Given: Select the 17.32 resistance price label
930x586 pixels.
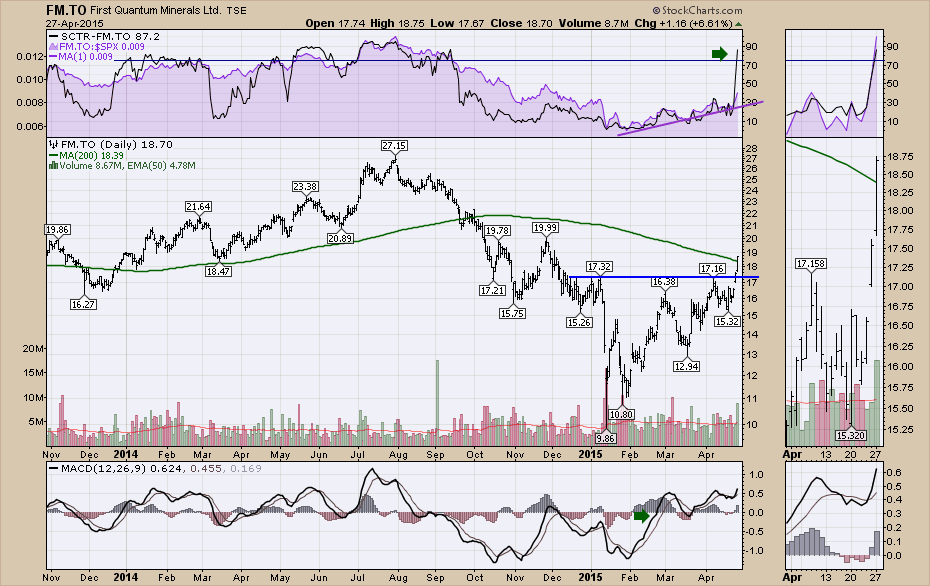Looking at the screenshot, I should 600,267.
